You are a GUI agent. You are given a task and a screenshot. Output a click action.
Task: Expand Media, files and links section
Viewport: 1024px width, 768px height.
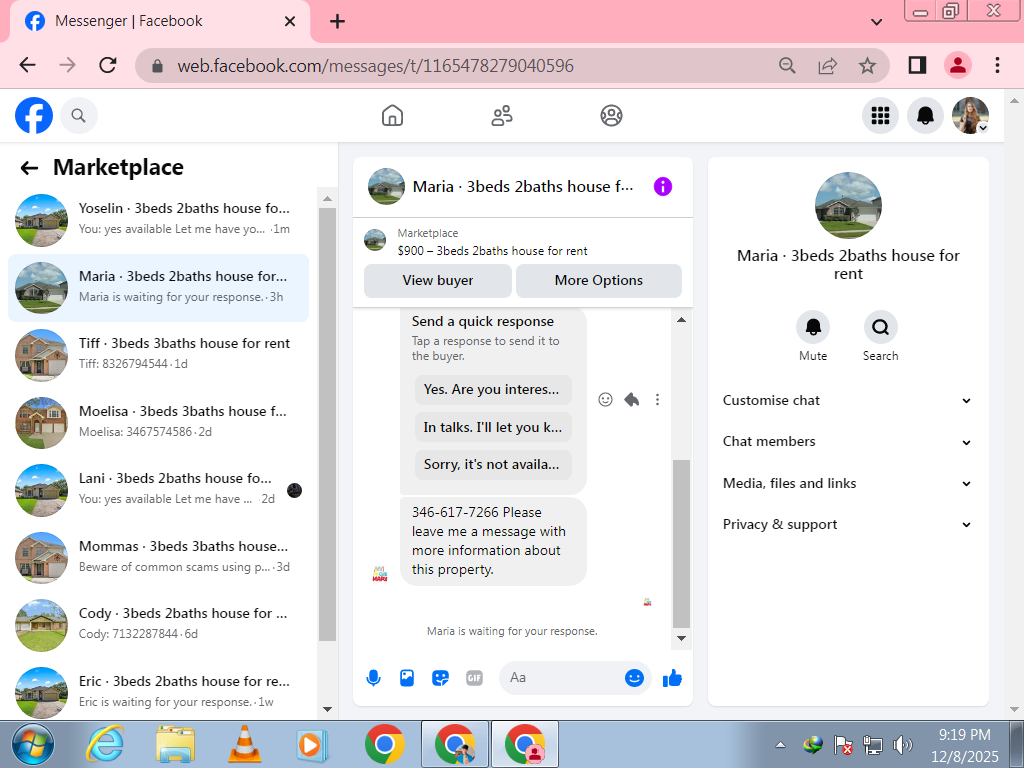point(847,483)
